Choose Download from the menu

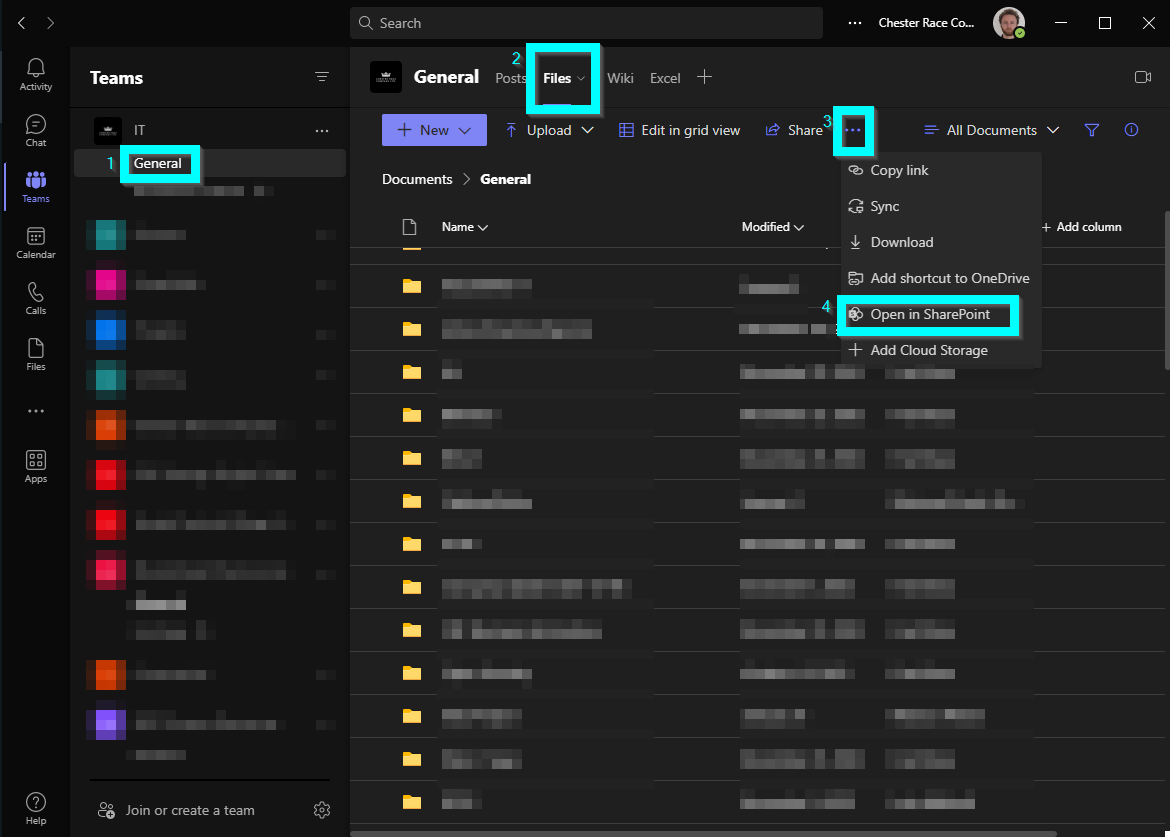pyautogui.click(x=941, y=242)
